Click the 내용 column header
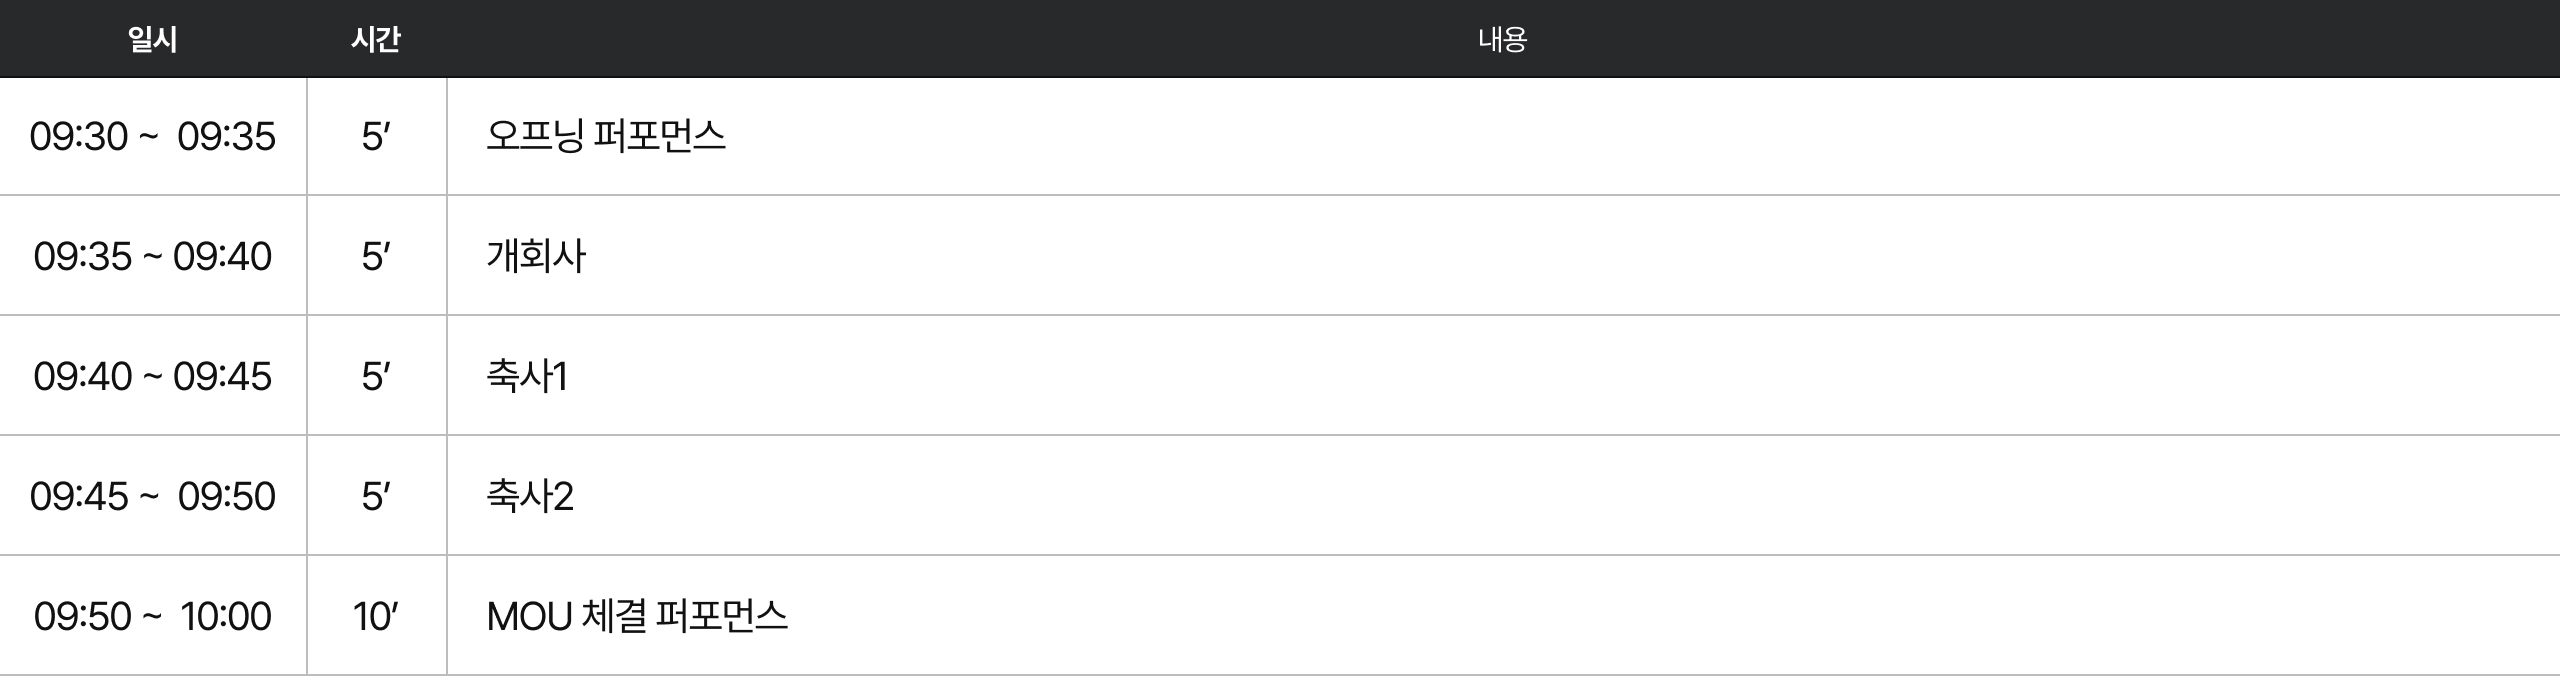 pyautogui.click(x=1502, y=39)
